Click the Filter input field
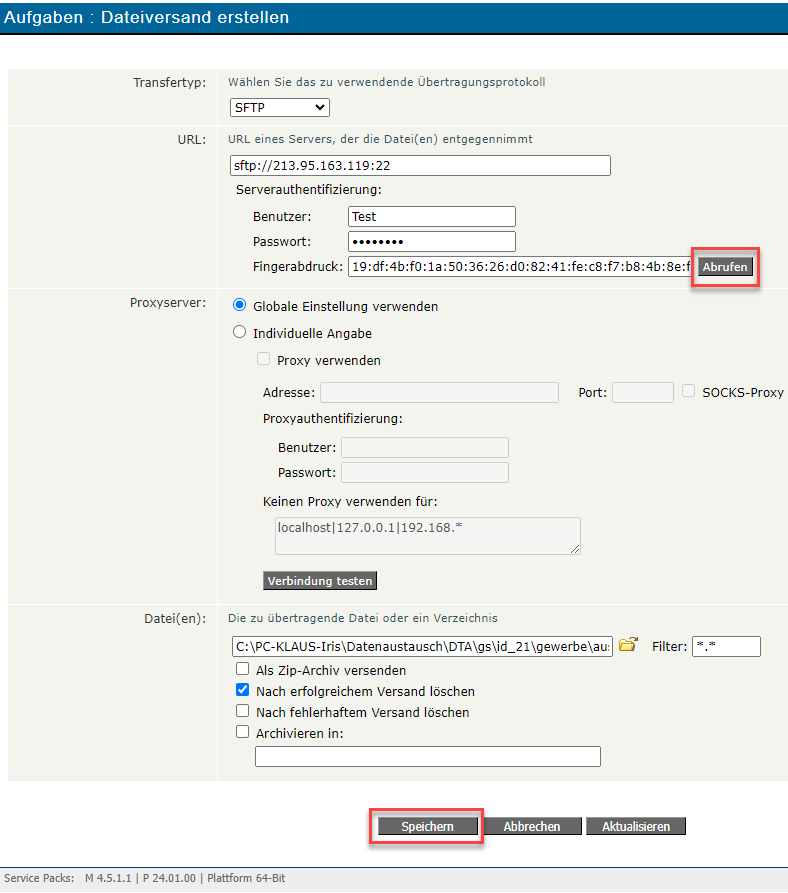Image resolution: width=788 pixels, height=893 pixels. [726, 647]
